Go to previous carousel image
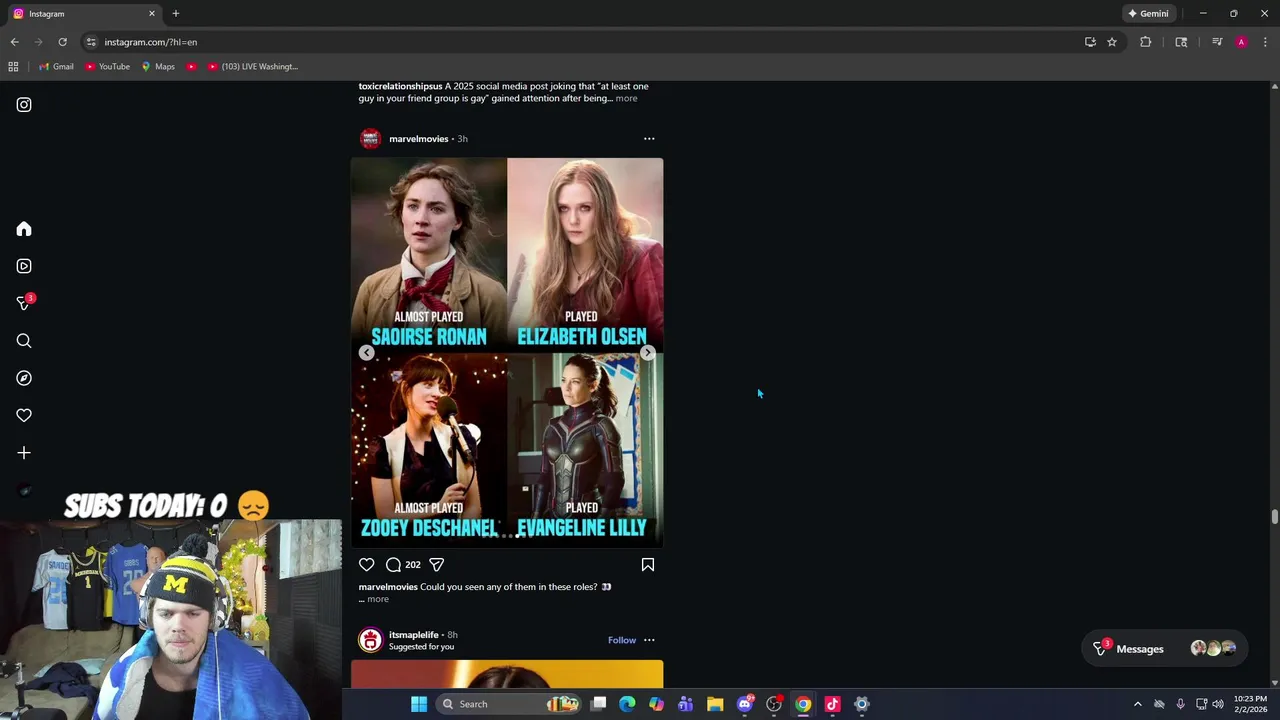 click(x=367, y=352)
